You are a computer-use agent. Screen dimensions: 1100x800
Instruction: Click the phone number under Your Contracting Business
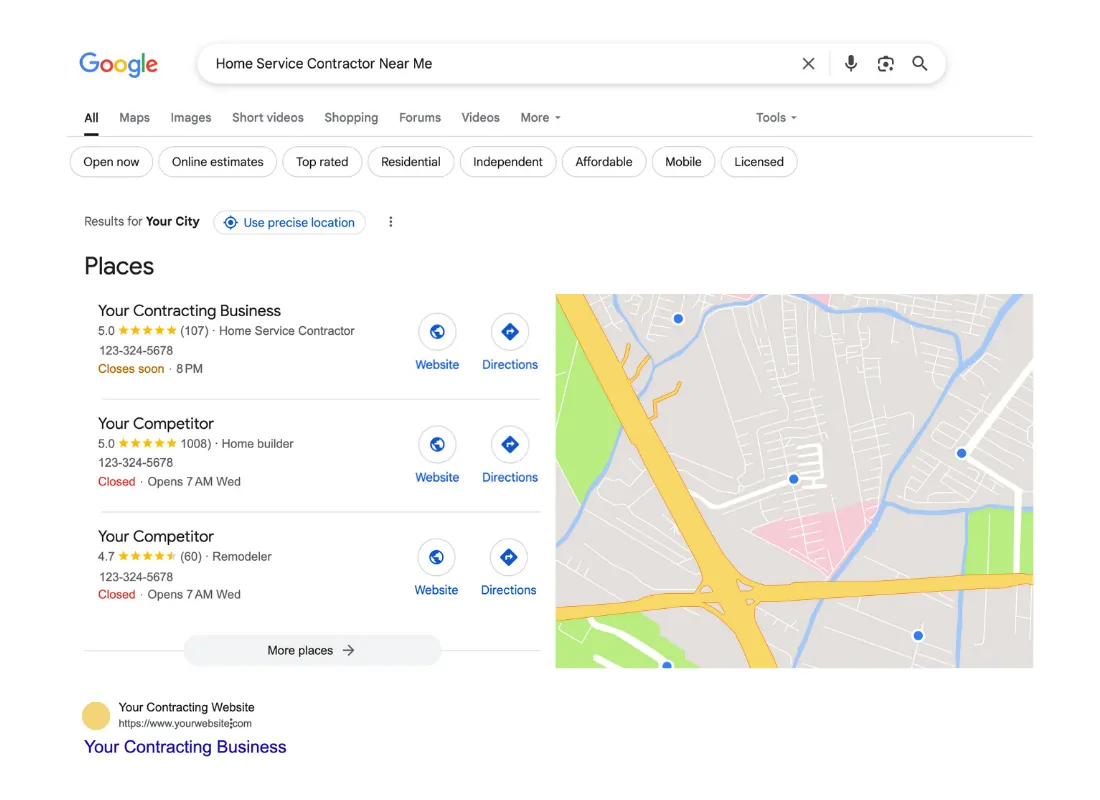136,350
